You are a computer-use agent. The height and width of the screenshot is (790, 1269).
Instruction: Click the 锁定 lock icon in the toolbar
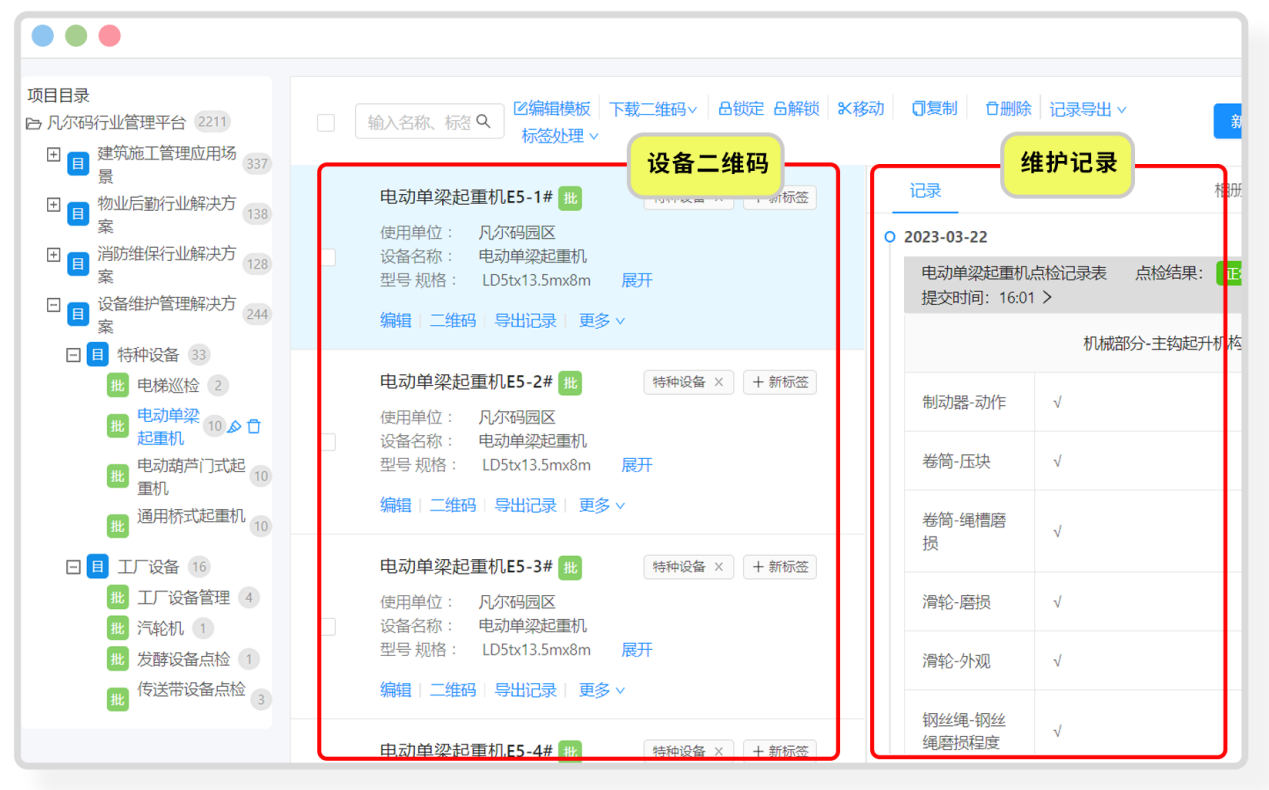[x=725, y=108]
